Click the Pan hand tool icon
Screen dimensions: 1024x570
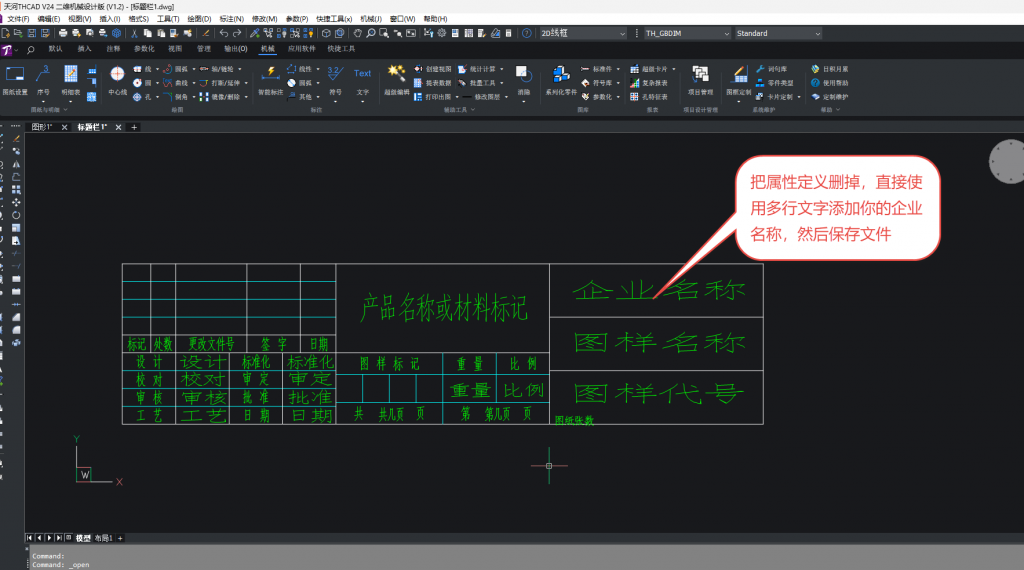click(x=357, y=33)
